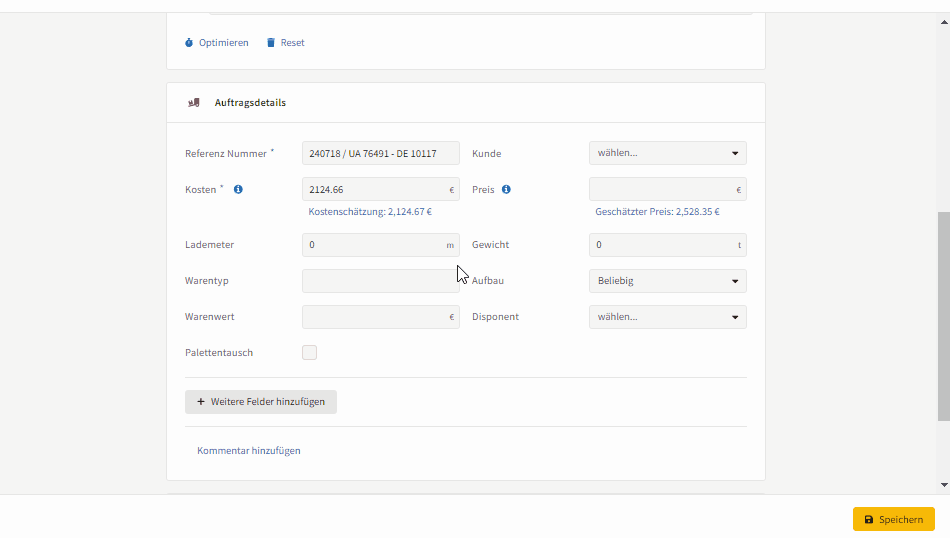Click the Lademeter input field
Image resolution: width=950 pixels, height=538 pixels.
(380, 245)
